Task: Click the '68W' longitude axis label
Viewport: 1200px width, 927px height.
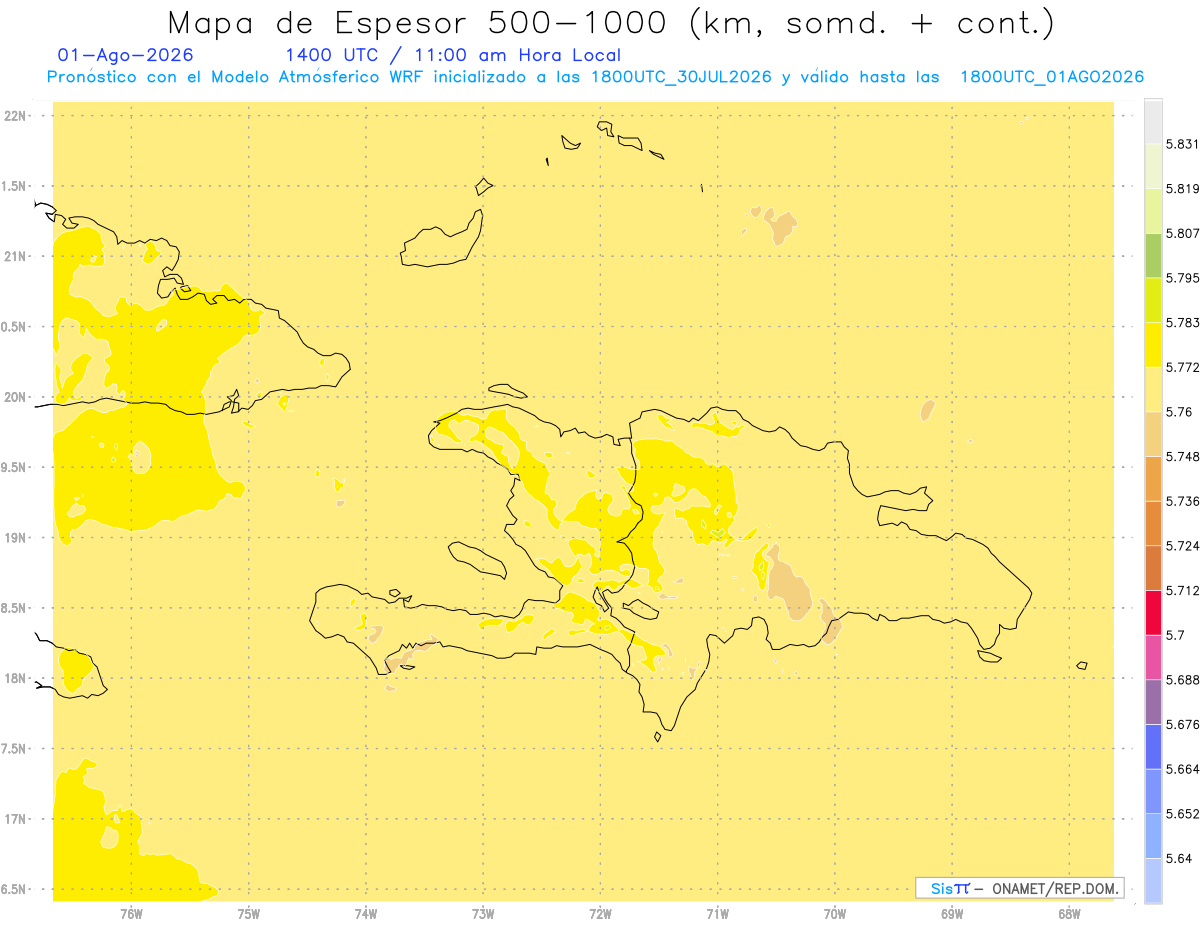Action: (1069, 913)
